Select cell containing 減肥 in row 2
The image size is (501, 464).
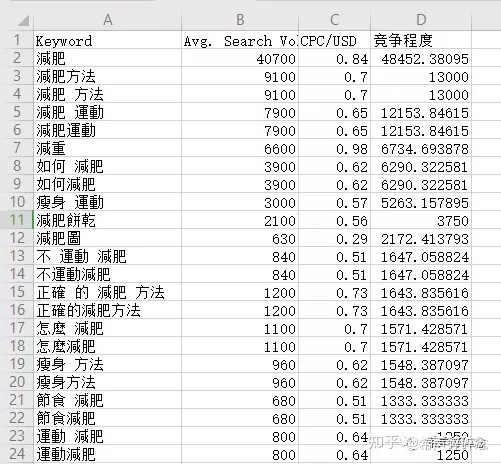107,58
